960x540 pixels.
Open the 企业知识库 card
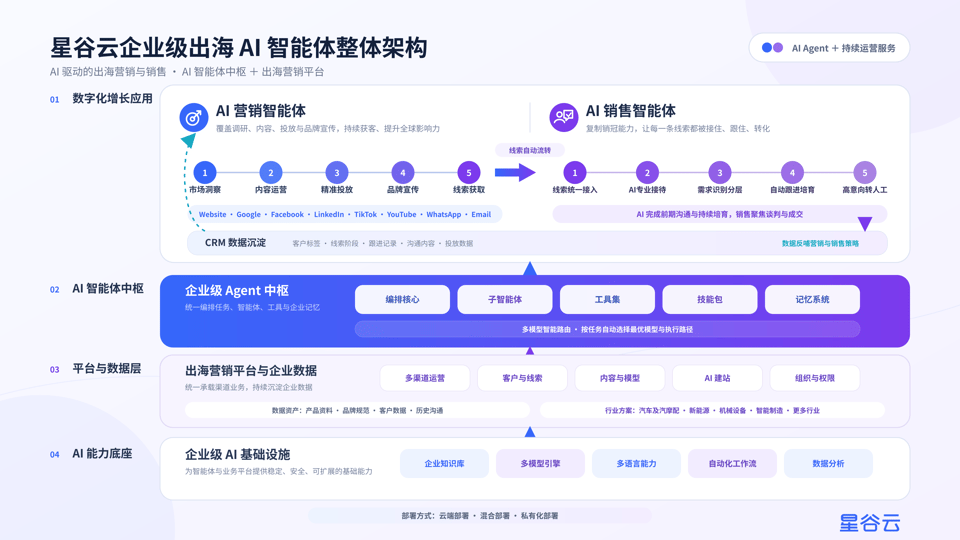tap(444, 463)
